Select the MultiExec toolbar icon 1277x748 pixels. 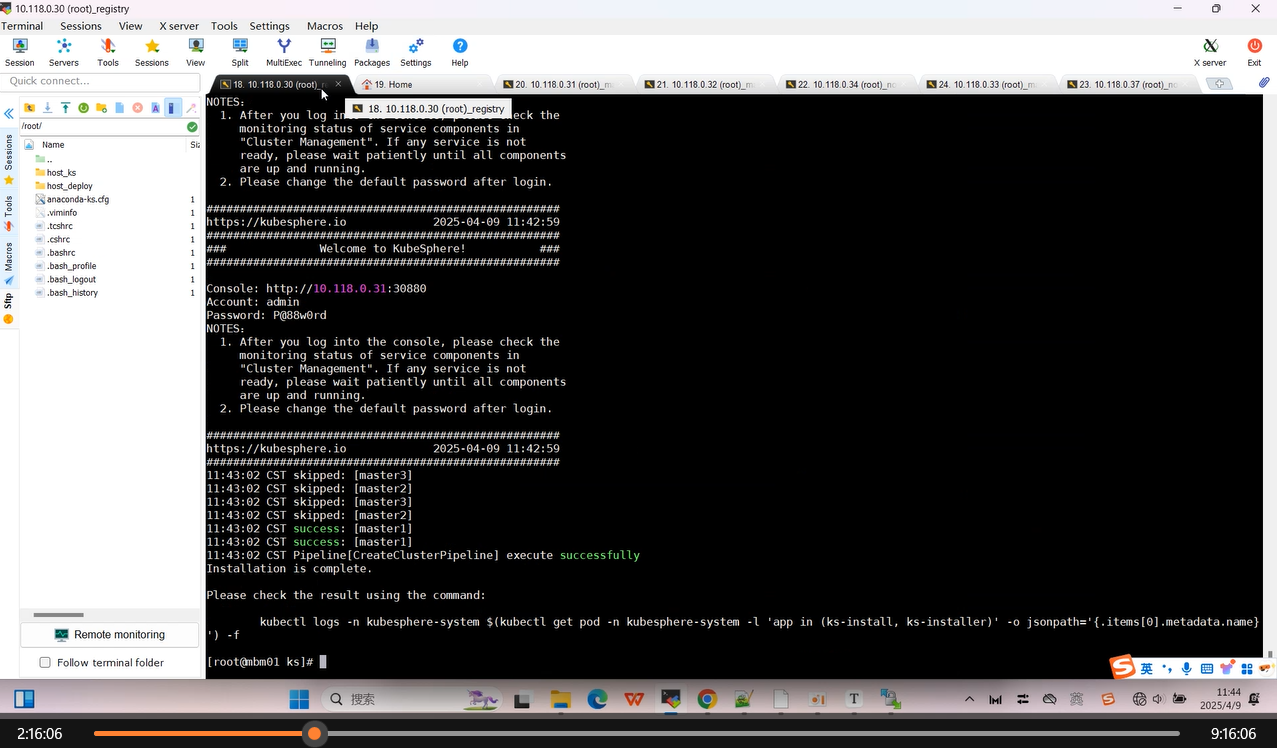[283, 51]
